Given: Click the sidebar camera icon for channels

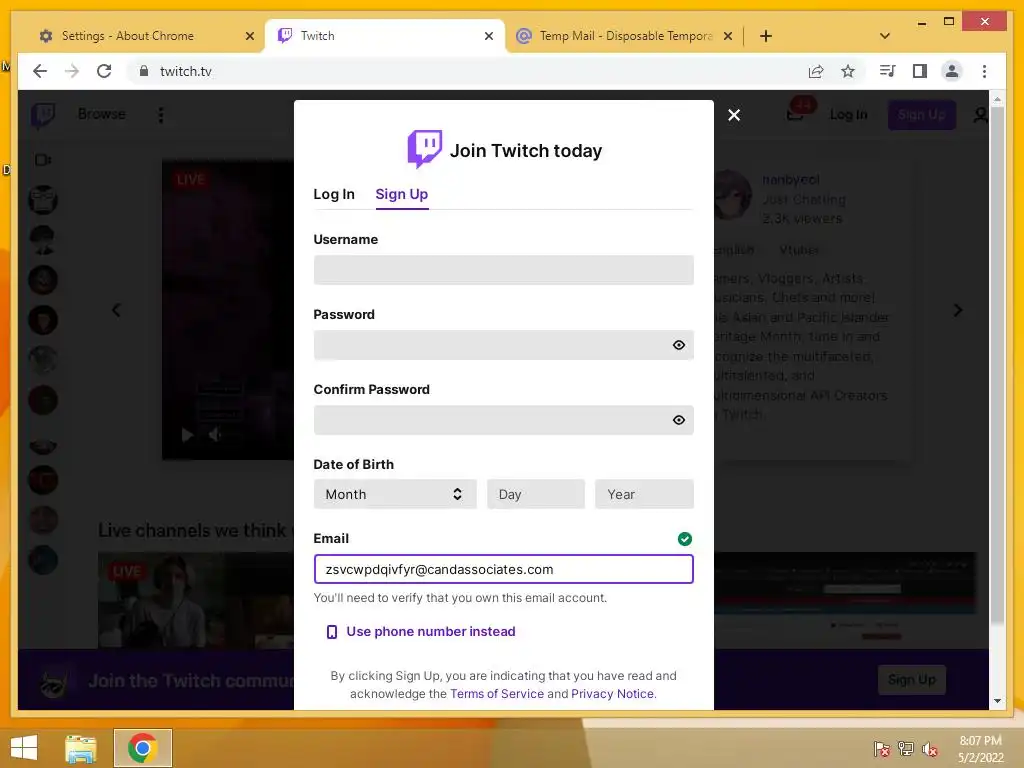Looking at the screenshot, I should [x=43, y=160].
